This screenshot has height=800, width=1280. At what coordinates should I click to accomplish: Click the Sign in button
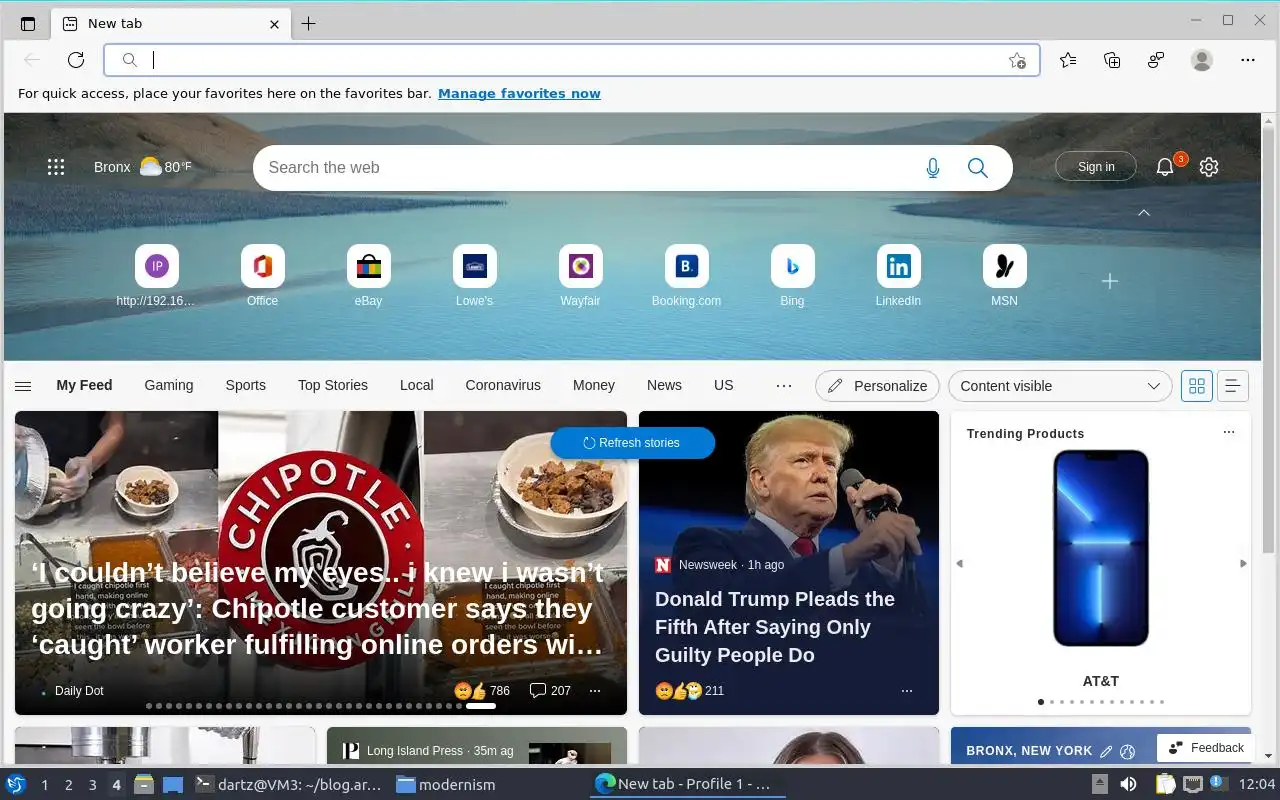click(1096, 167)
